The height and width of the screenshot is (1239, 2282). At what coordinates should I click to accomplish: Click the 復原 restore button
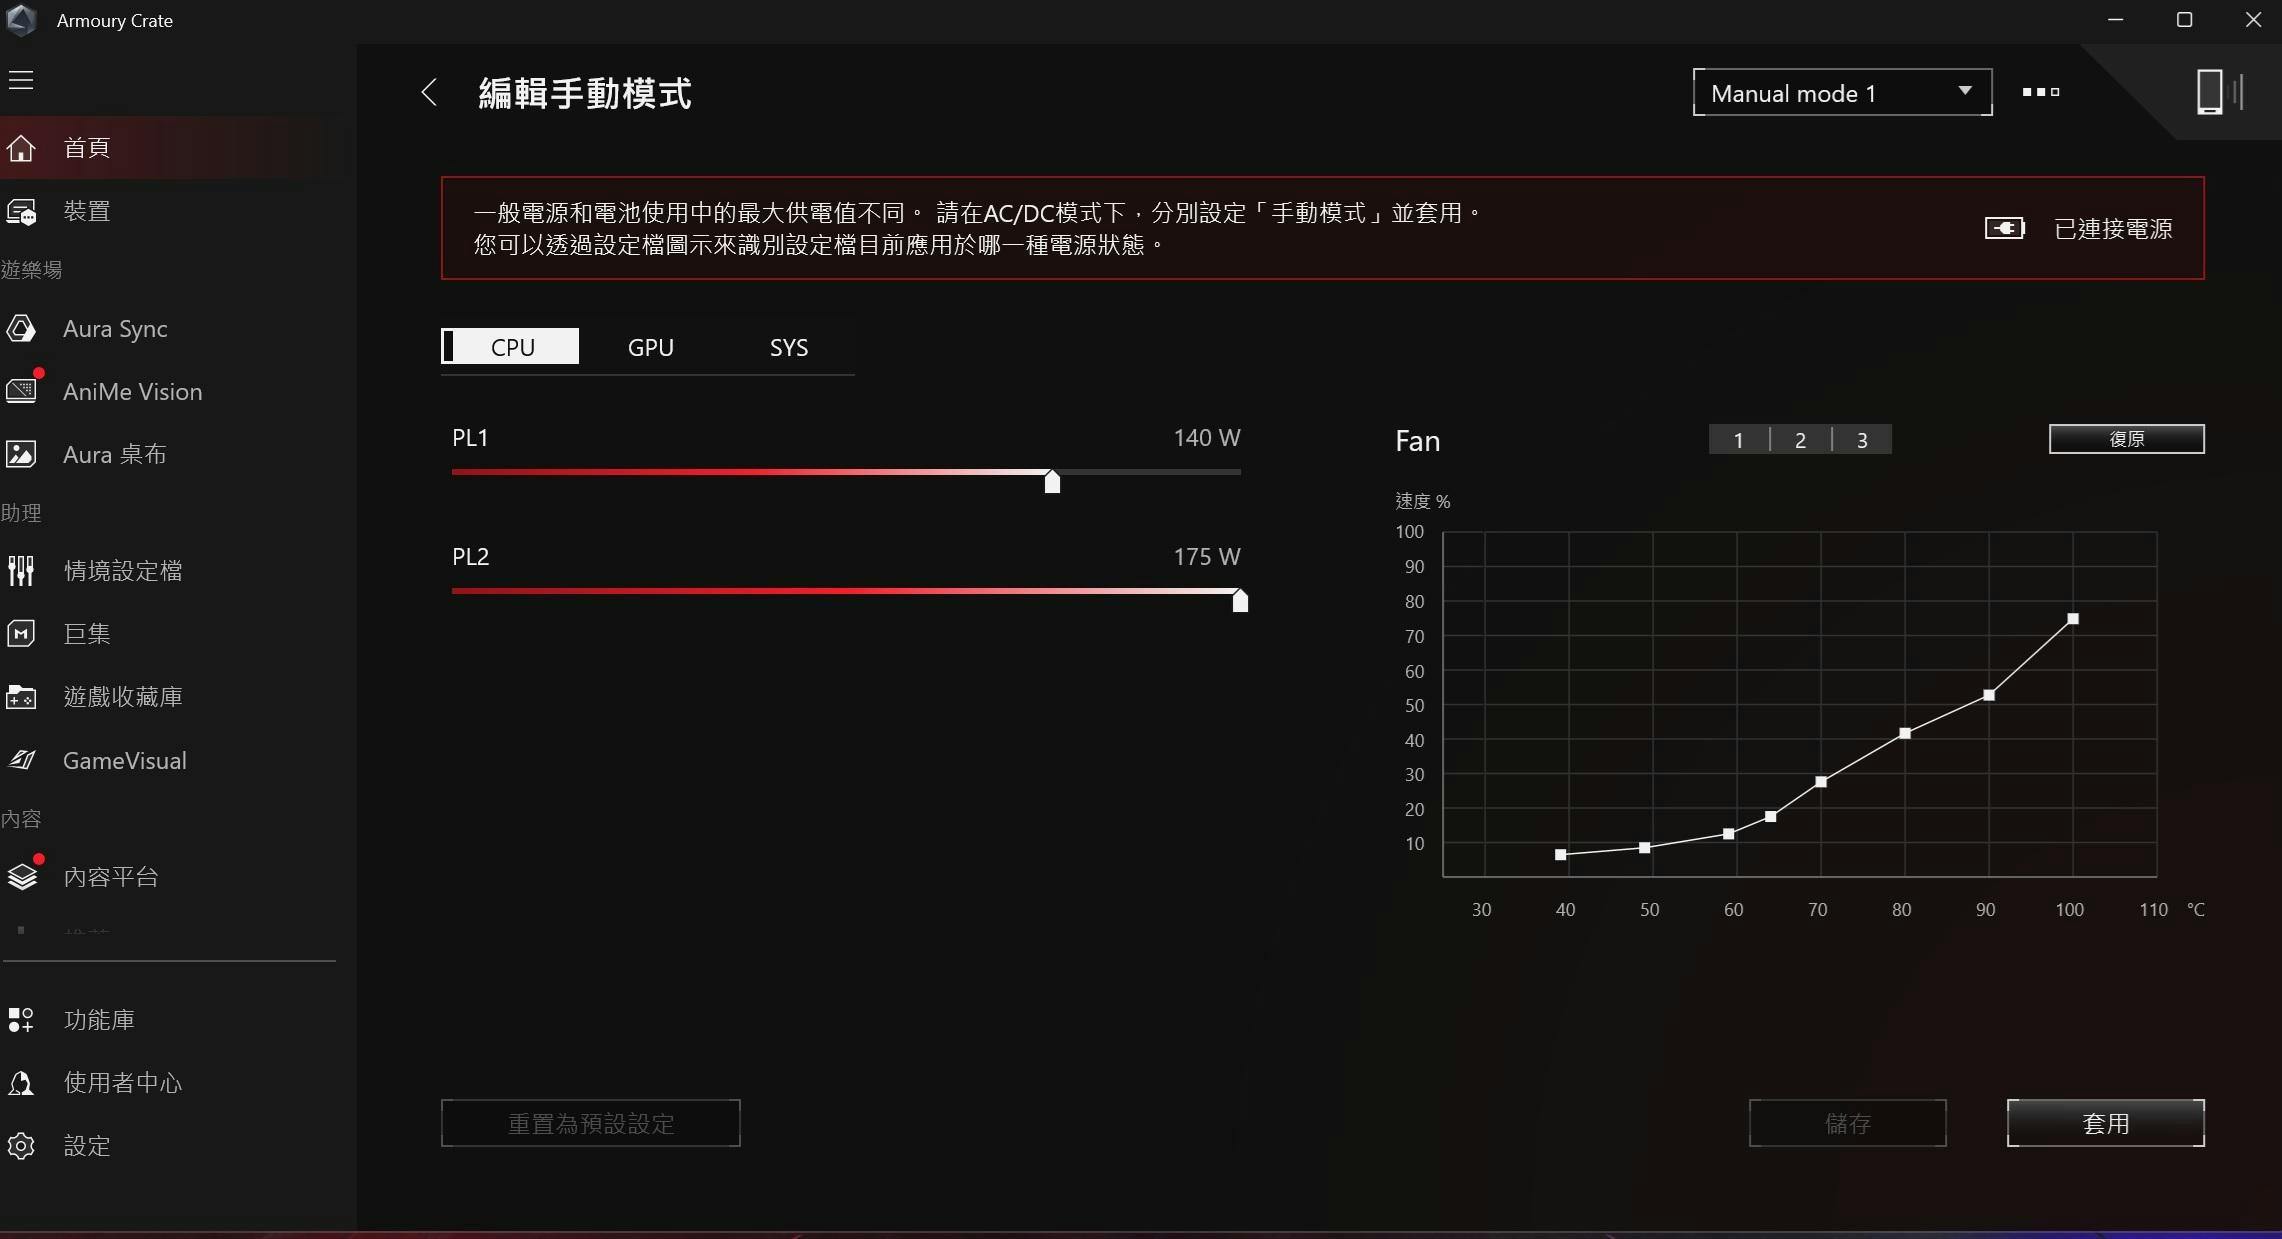2126,439
